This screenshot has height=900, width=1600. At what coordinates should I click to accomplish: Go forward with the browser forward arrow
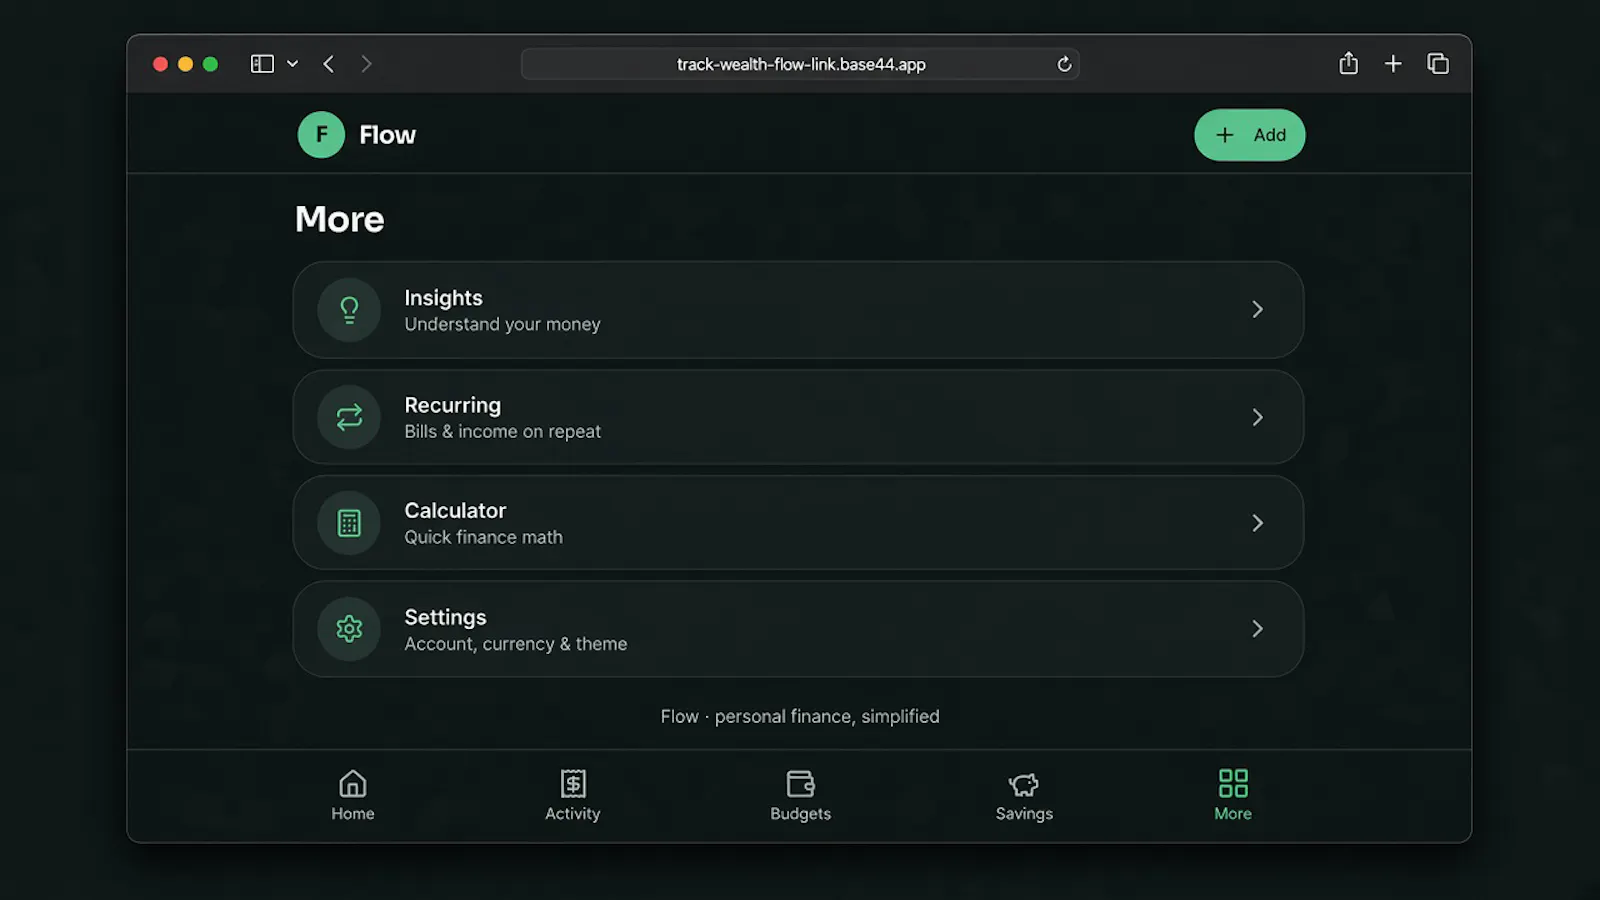coord(366,64)
